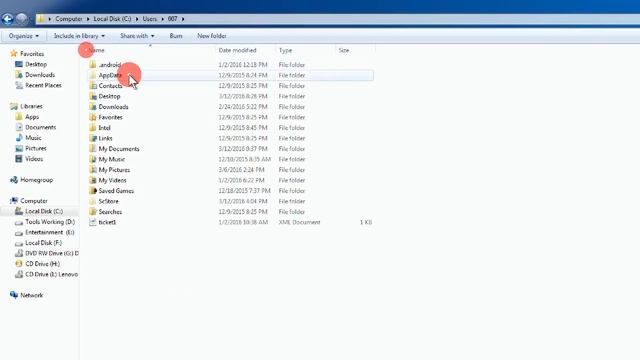640x360 pixels.
Task: Click Users in address bar path
Action: 149,19
